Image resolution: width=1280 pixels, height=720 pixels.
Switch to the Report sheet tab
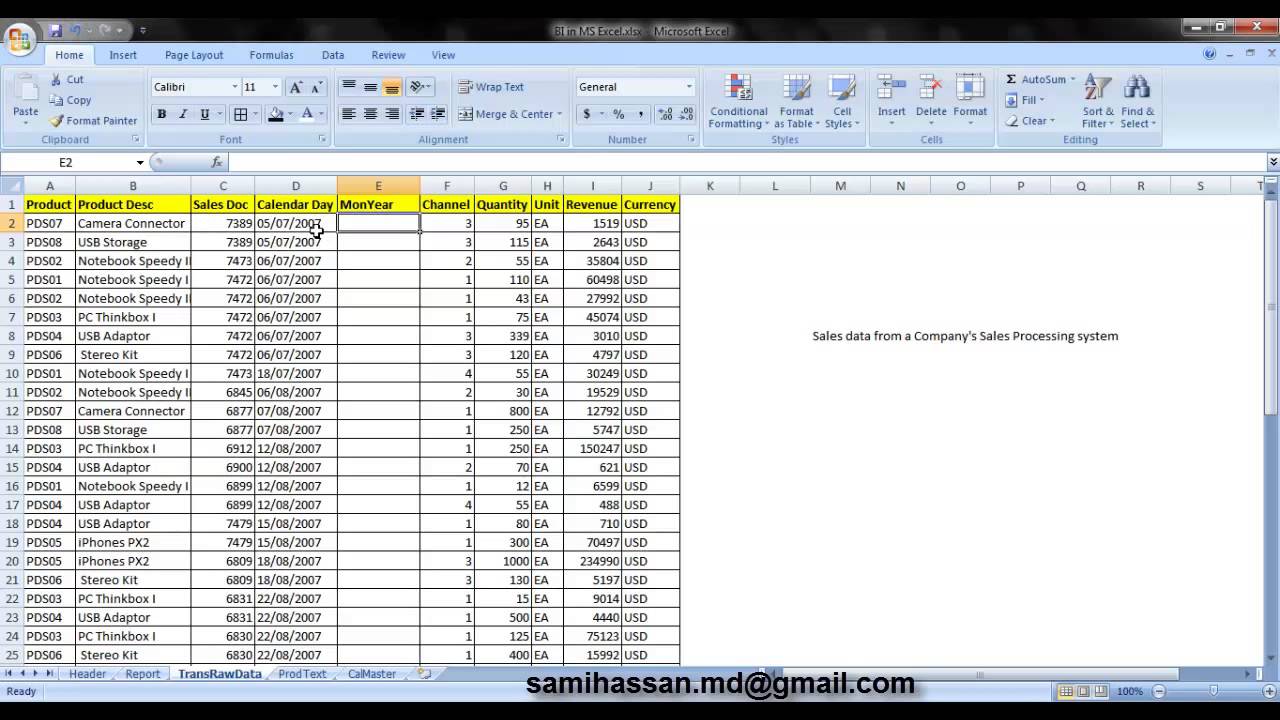pos(142,674)
